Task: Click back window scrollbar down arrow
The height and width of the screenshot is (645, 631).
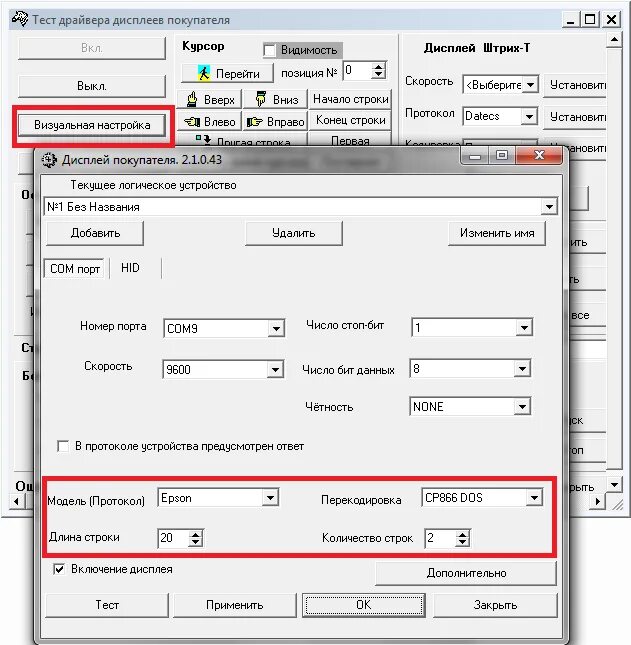Action: (x=614, y=485)
